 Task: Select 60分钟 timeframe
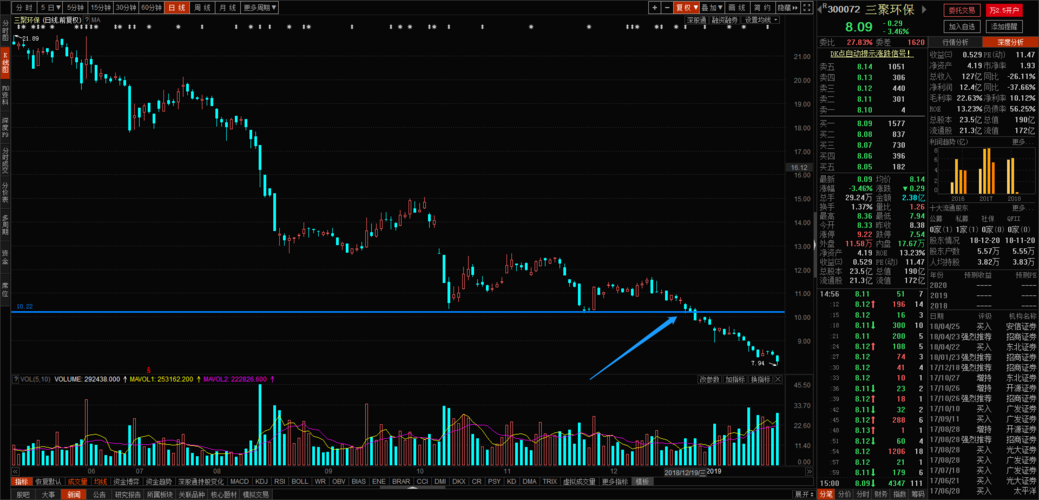[x=152, y=7]
